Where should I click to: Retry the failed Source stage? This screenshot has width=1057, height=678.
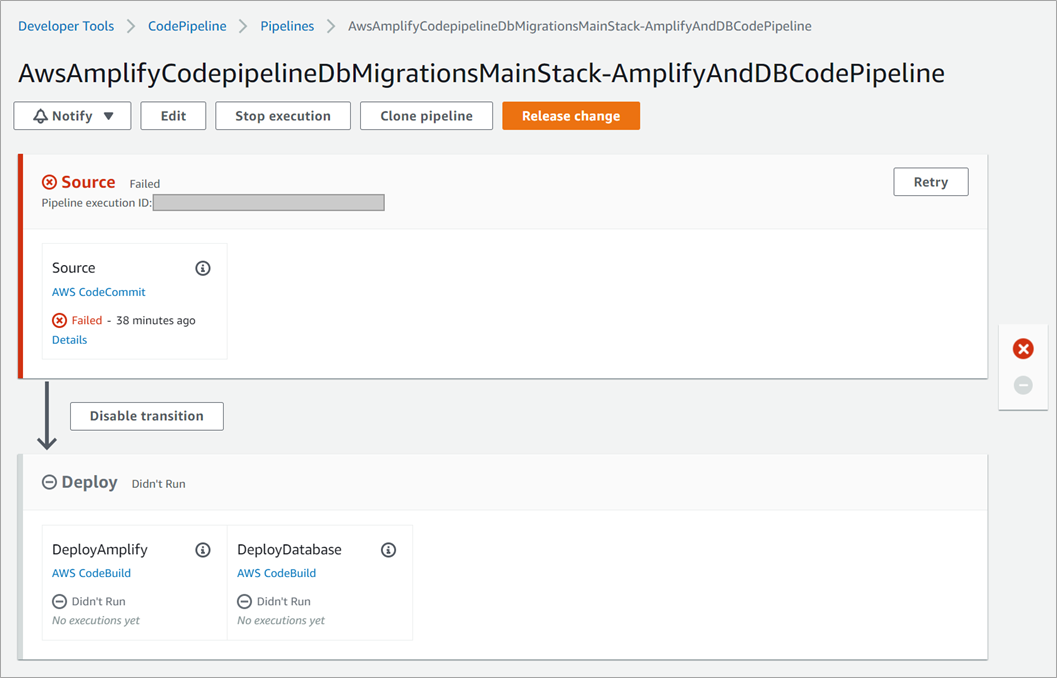point(931,182)
